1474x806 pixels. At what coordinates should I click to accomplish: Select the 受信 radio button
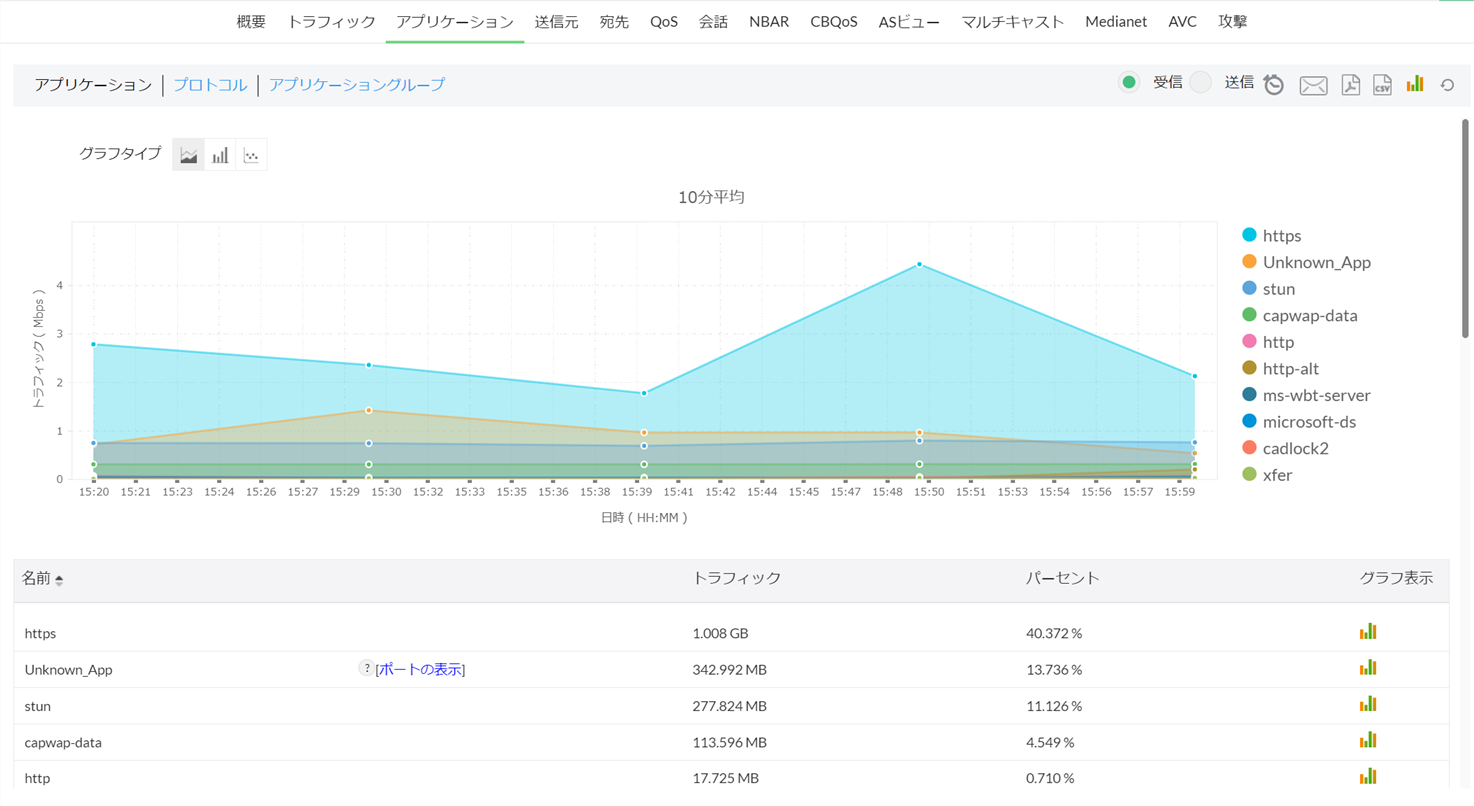point(1129,83)
